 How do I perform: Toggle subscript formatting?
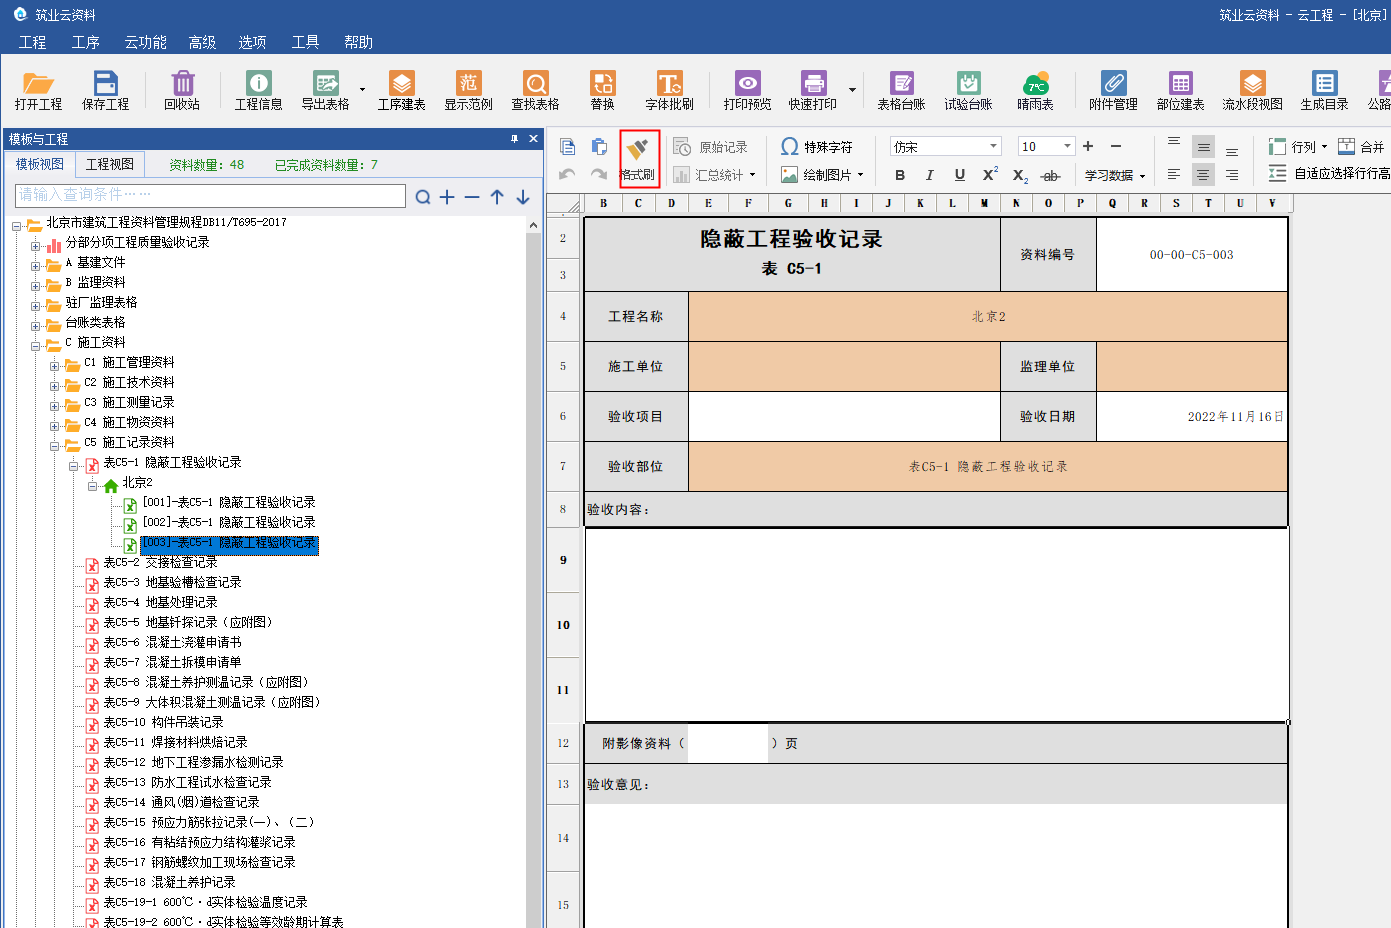(1020, 175)
